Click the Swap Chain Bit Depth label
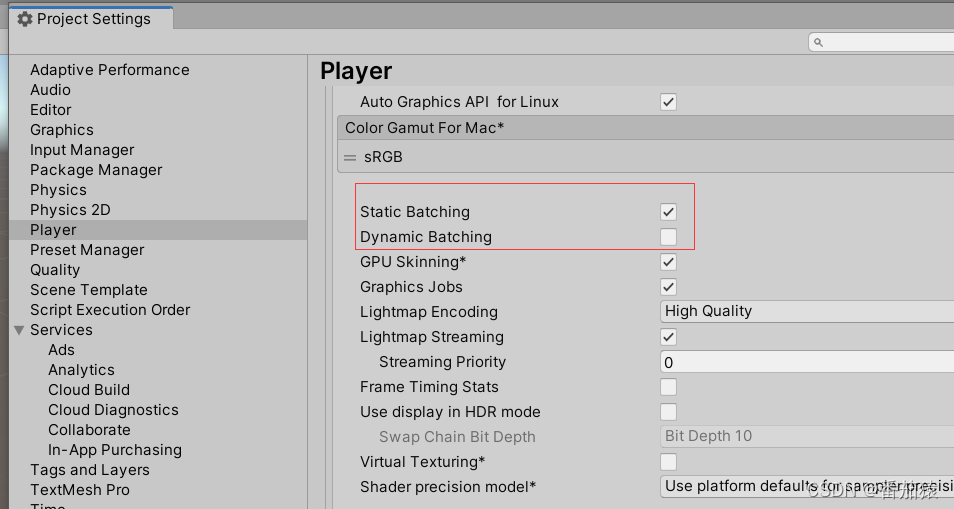This screenshot has width=954, height=509. 457,437
